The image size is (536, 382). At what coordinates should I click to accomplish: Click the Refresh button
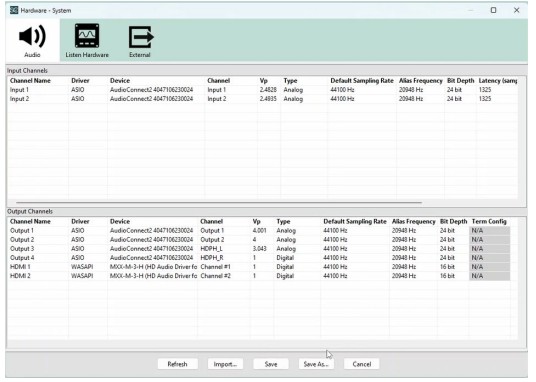tap(177, 364)
